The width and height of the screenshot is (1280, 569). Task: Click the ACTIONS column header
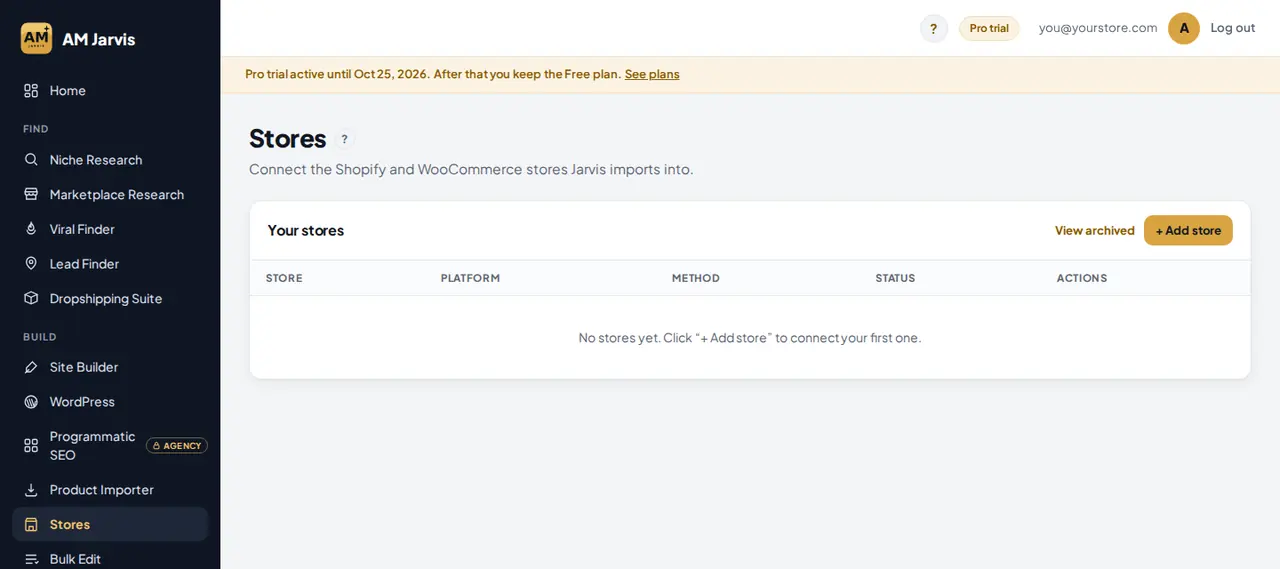[x=1082, y=278]
